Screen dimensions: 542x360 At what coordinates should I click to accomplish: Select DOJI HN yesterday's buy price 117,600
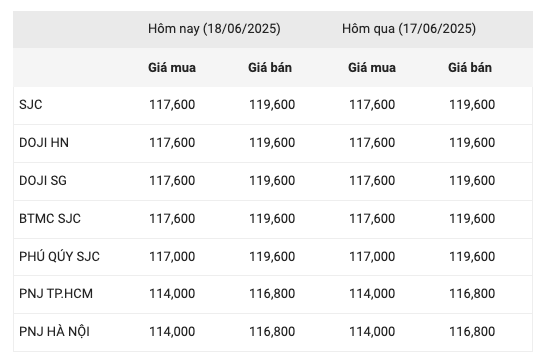click(x=372, y=142)
